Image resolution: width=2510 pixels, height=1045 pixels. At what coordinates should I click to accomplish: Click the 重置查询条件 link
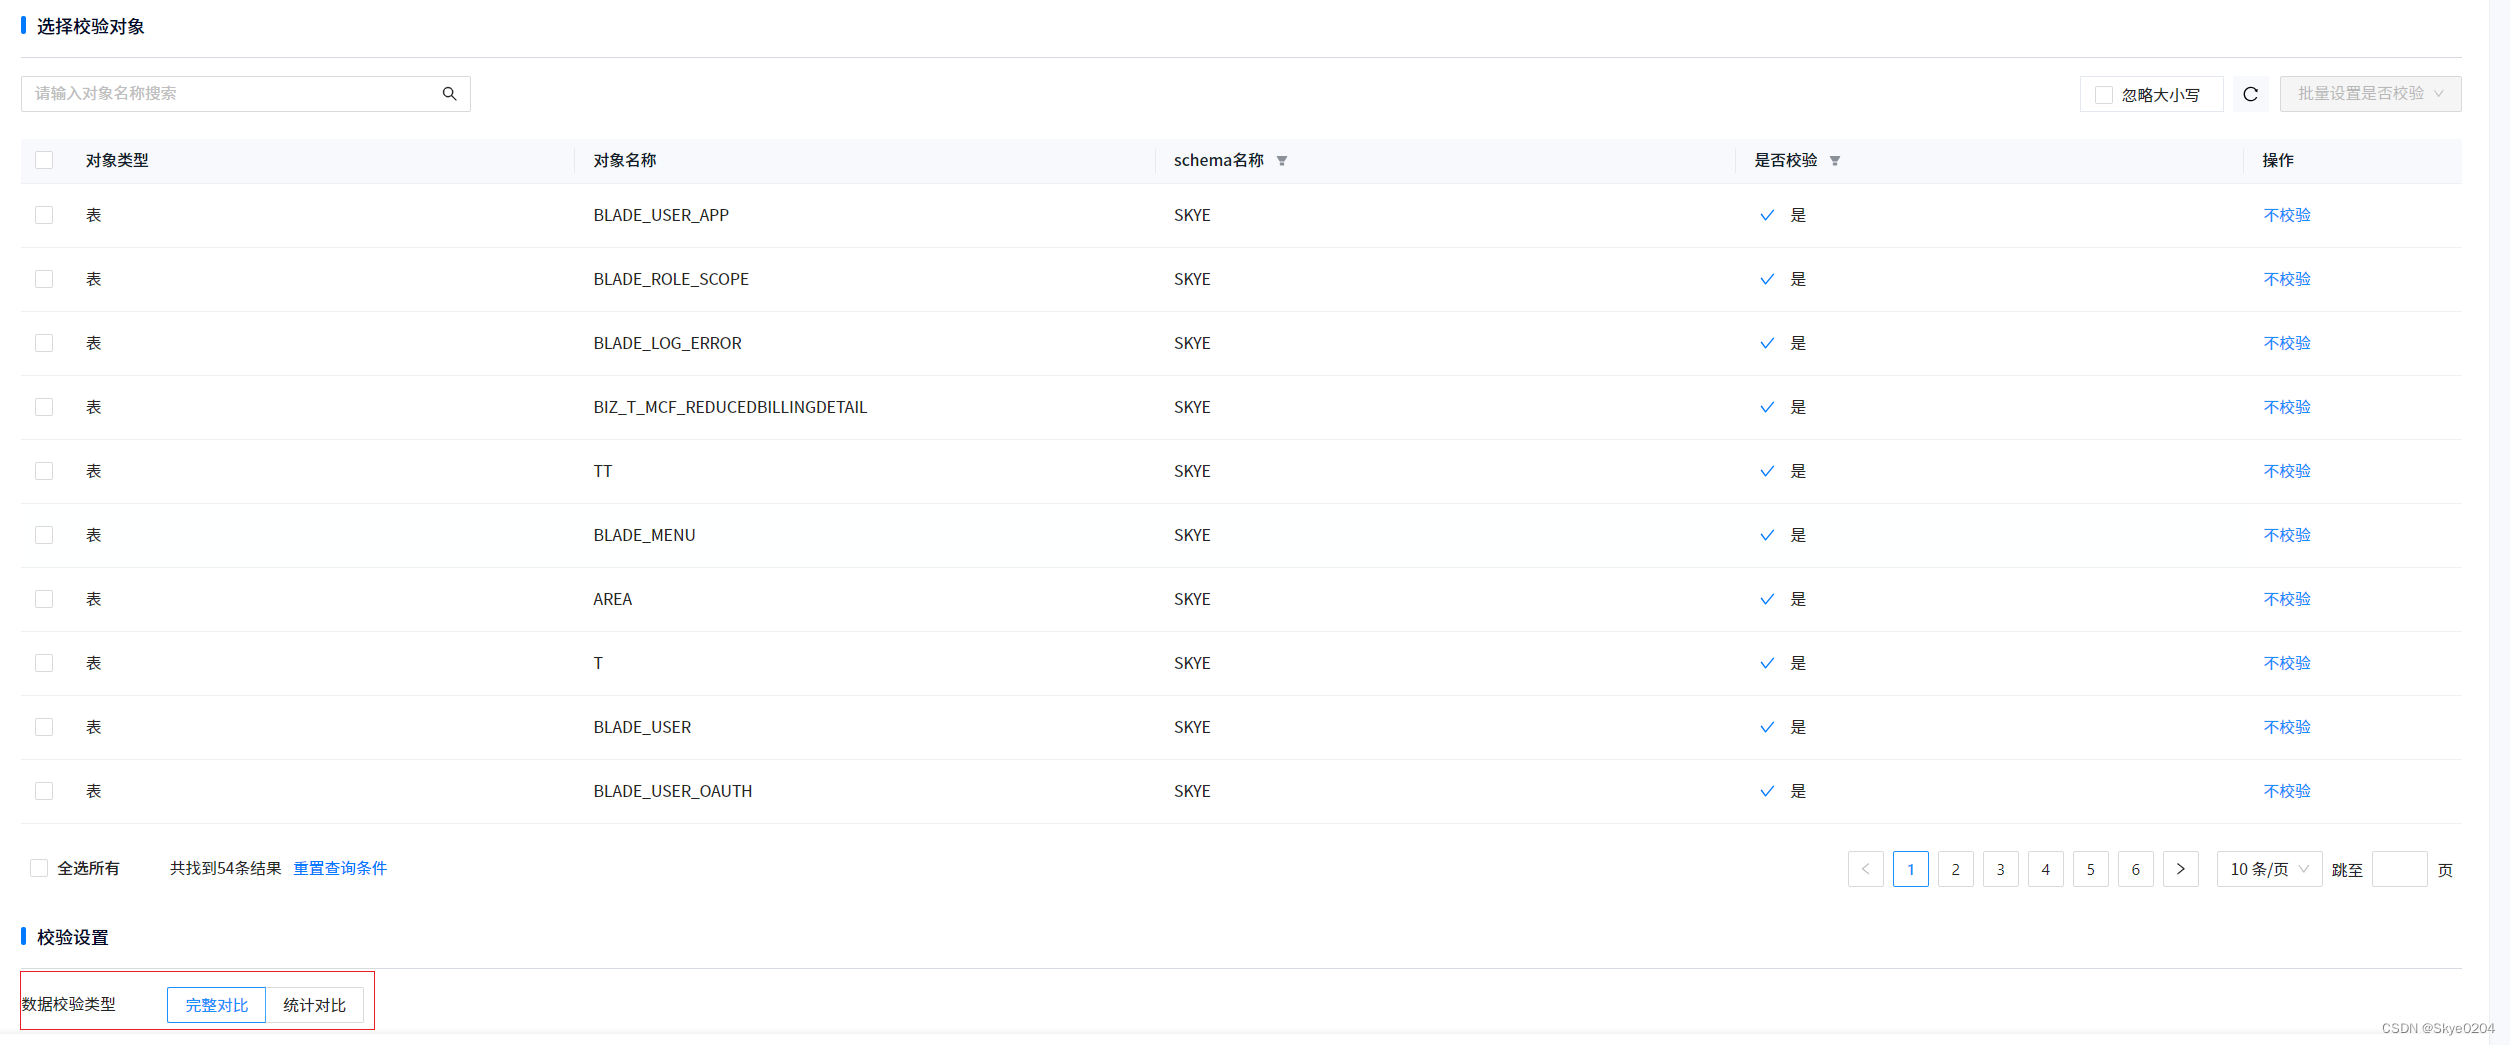[x=340, y=868]
